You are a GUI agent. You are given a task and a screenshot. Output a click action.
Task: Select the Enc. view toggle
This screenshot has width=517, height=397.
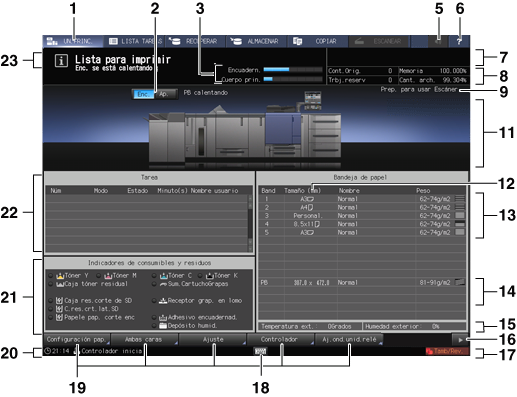(x=144, y=94)
